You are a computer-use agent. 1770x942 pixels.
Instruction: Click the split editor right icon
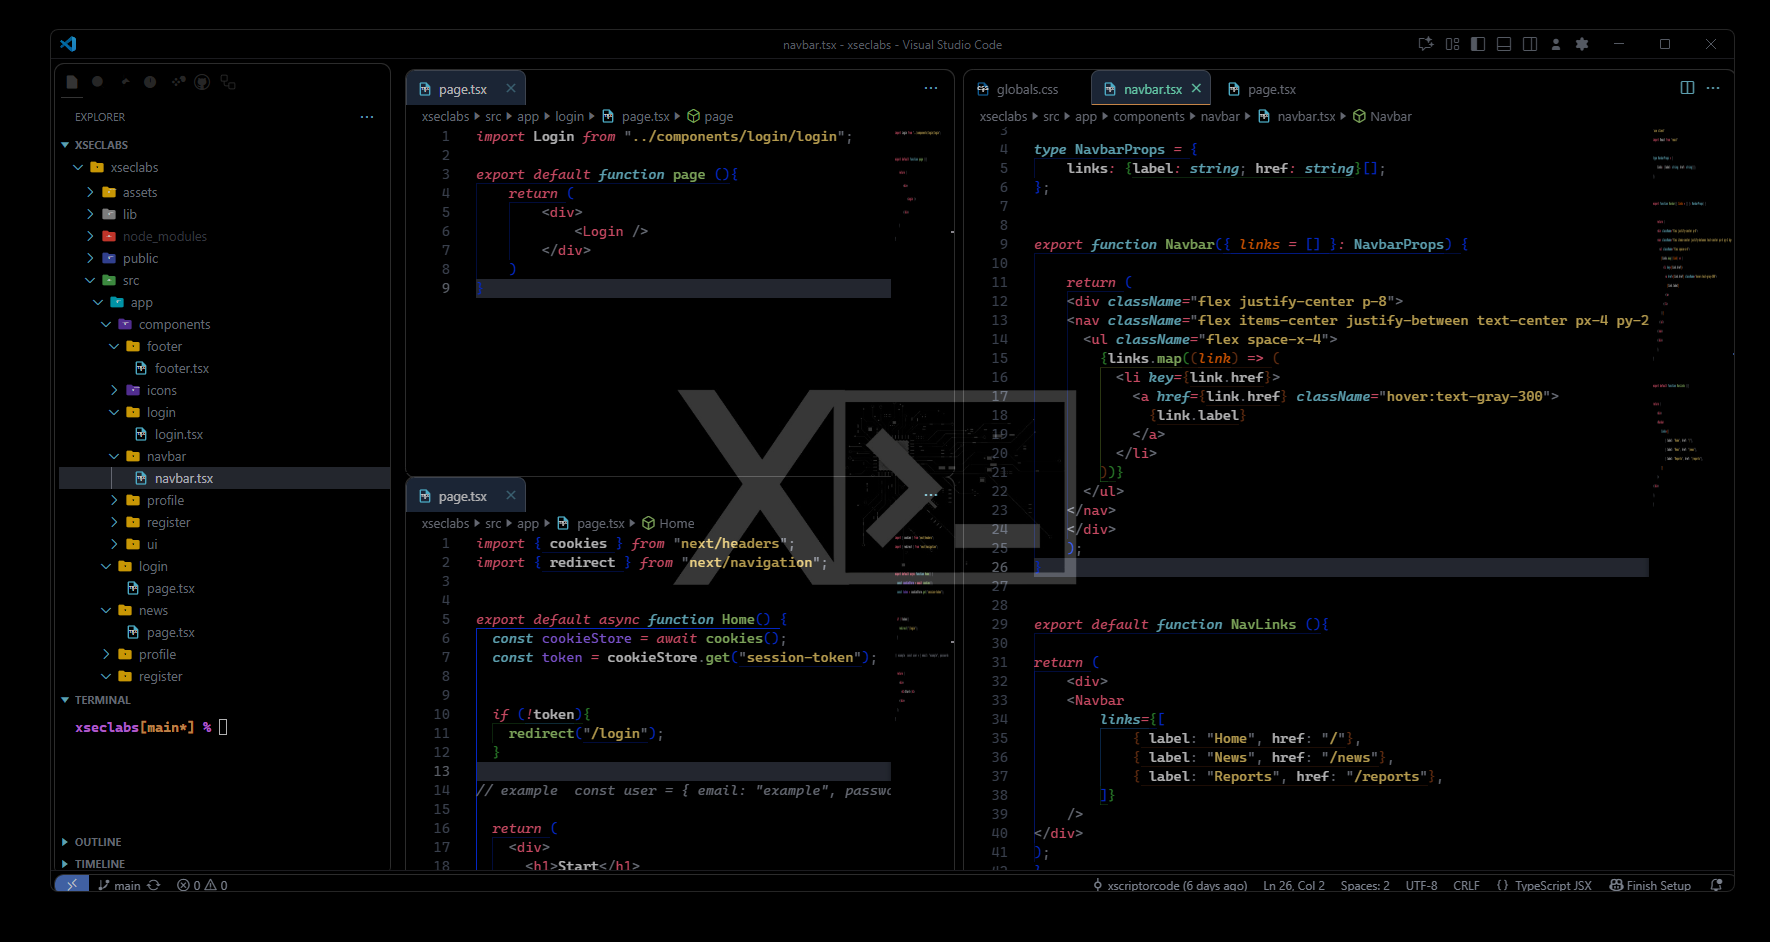[x=1687, y=88]
